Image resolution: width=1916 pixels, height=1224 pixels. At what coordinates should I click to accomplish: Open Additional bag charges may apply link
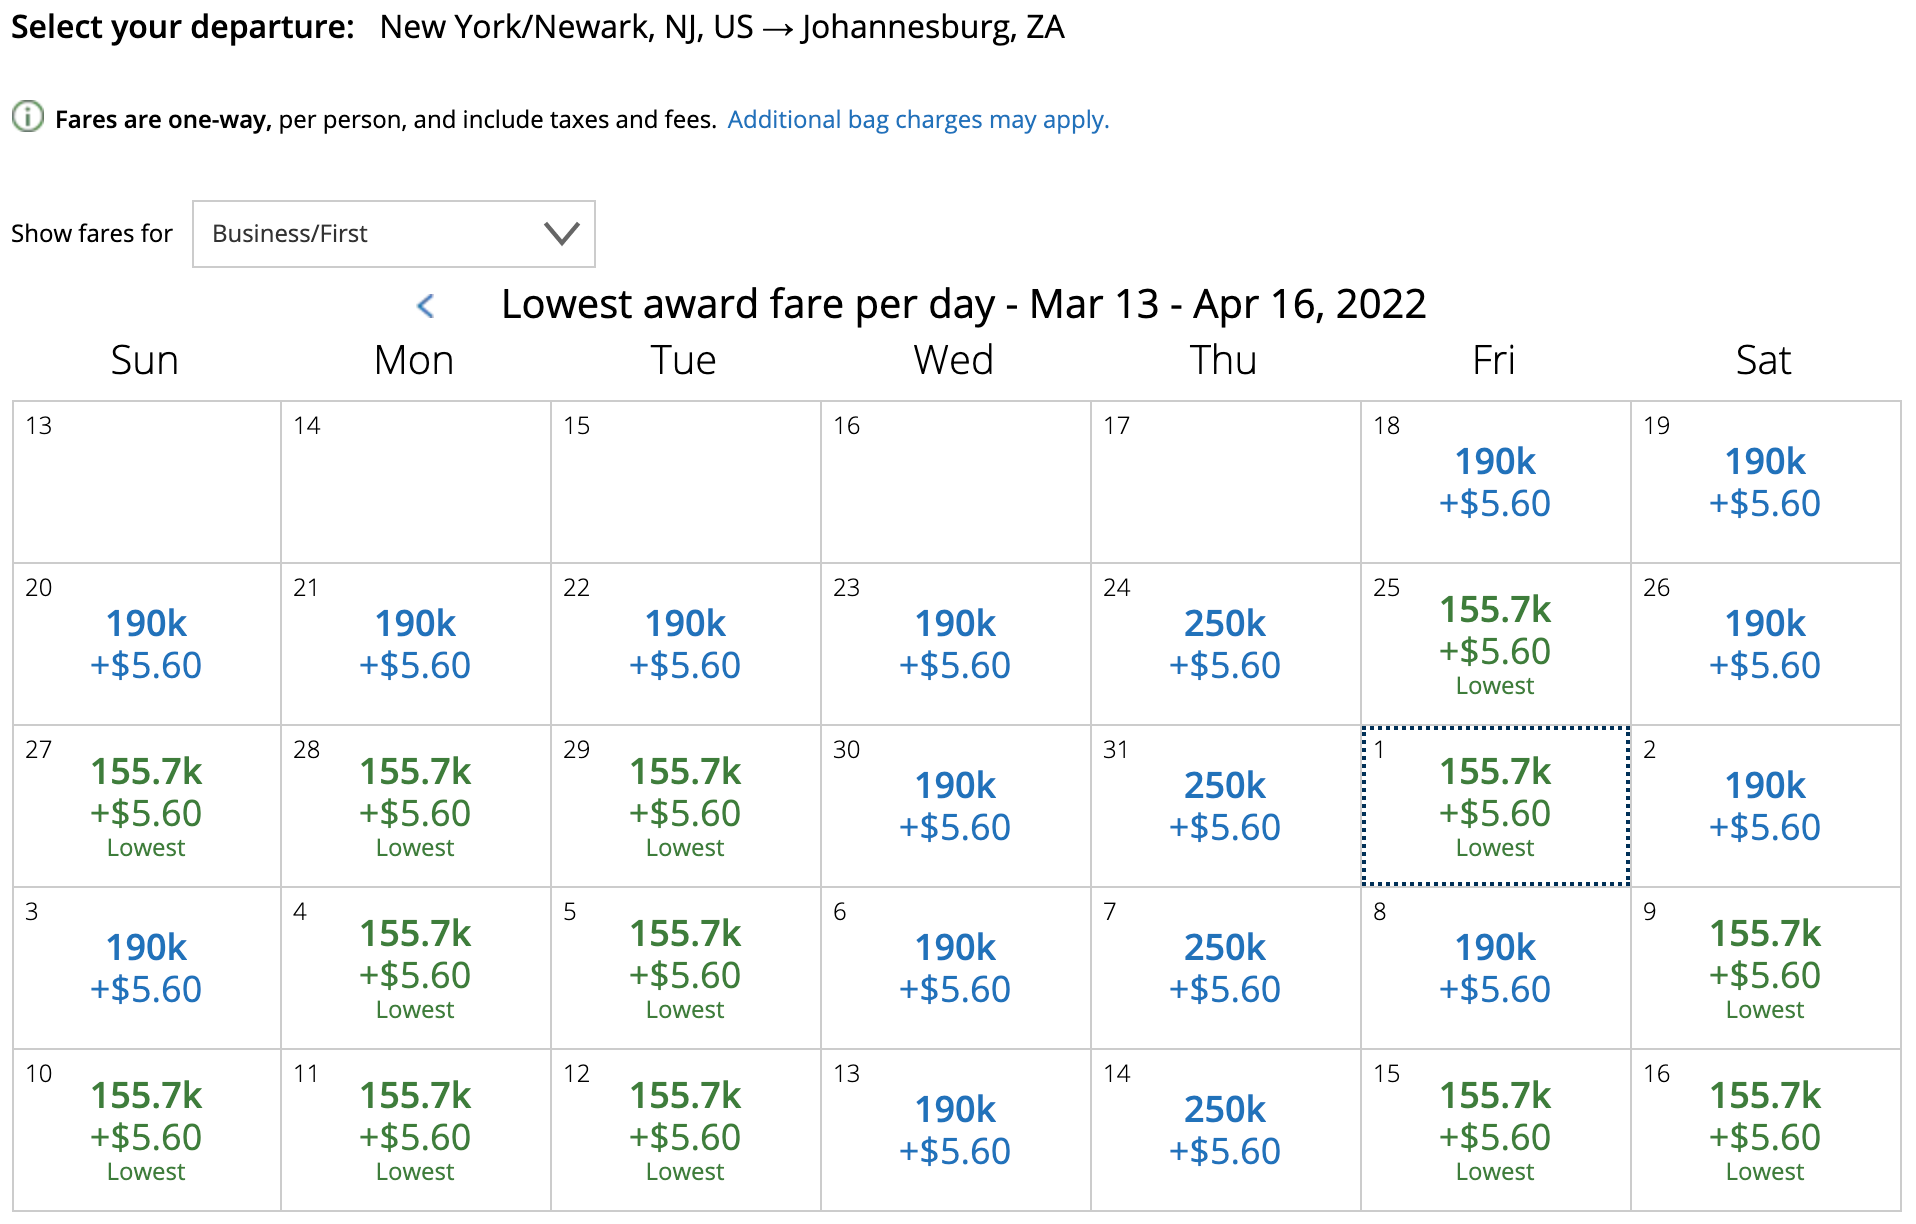click(x=918, y=120)
